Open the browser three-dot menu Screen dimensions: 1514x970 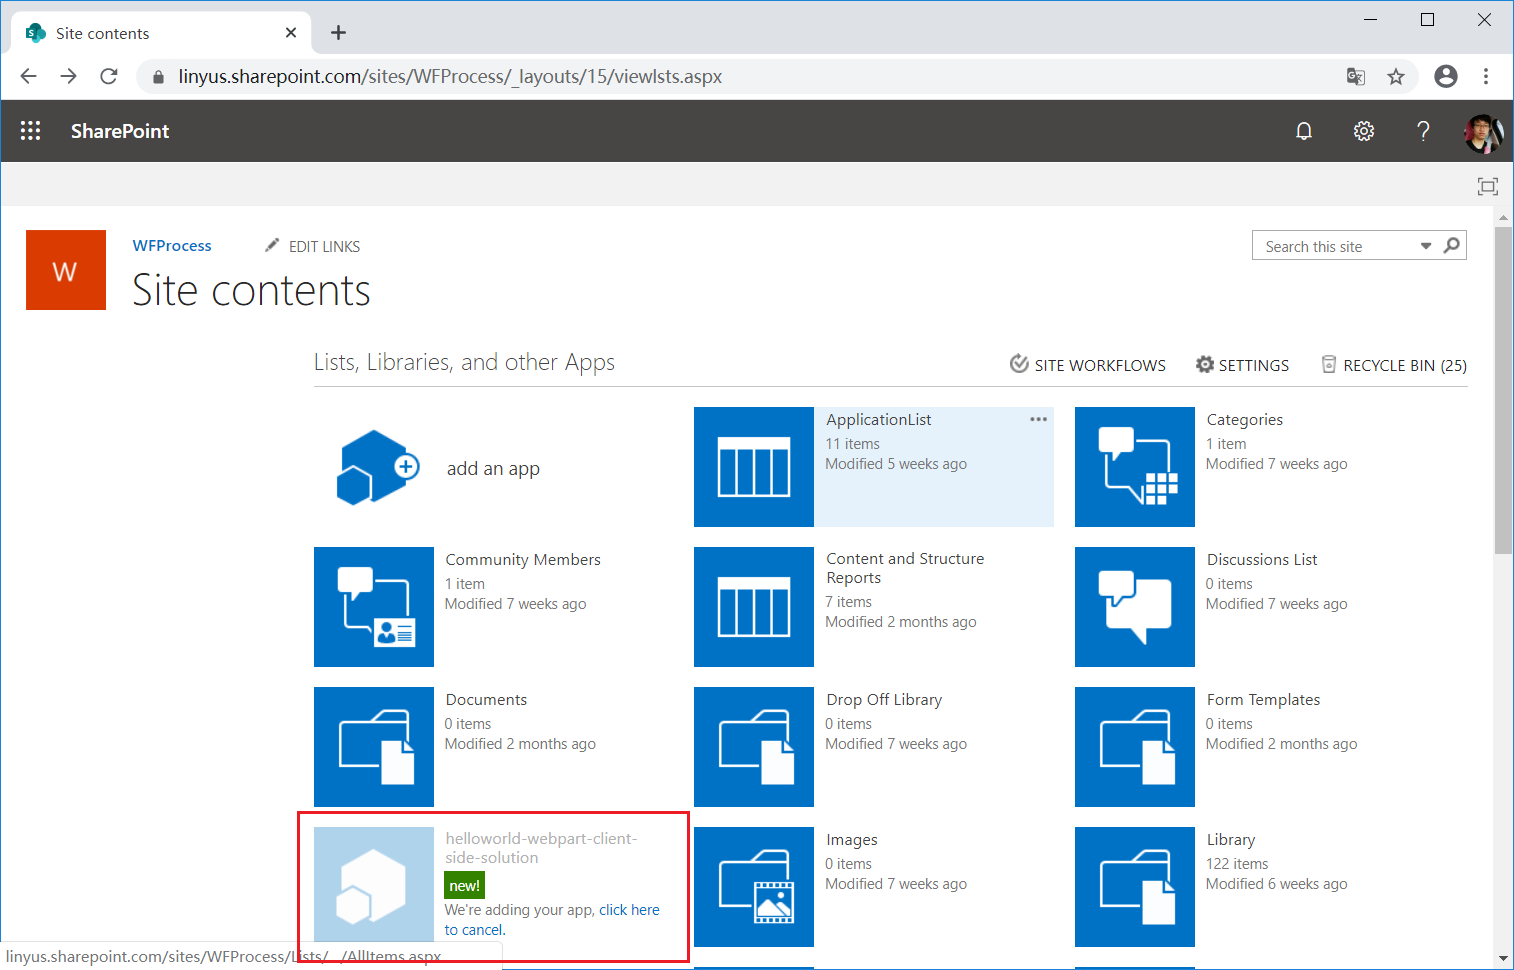click(x=1486, y=77)
